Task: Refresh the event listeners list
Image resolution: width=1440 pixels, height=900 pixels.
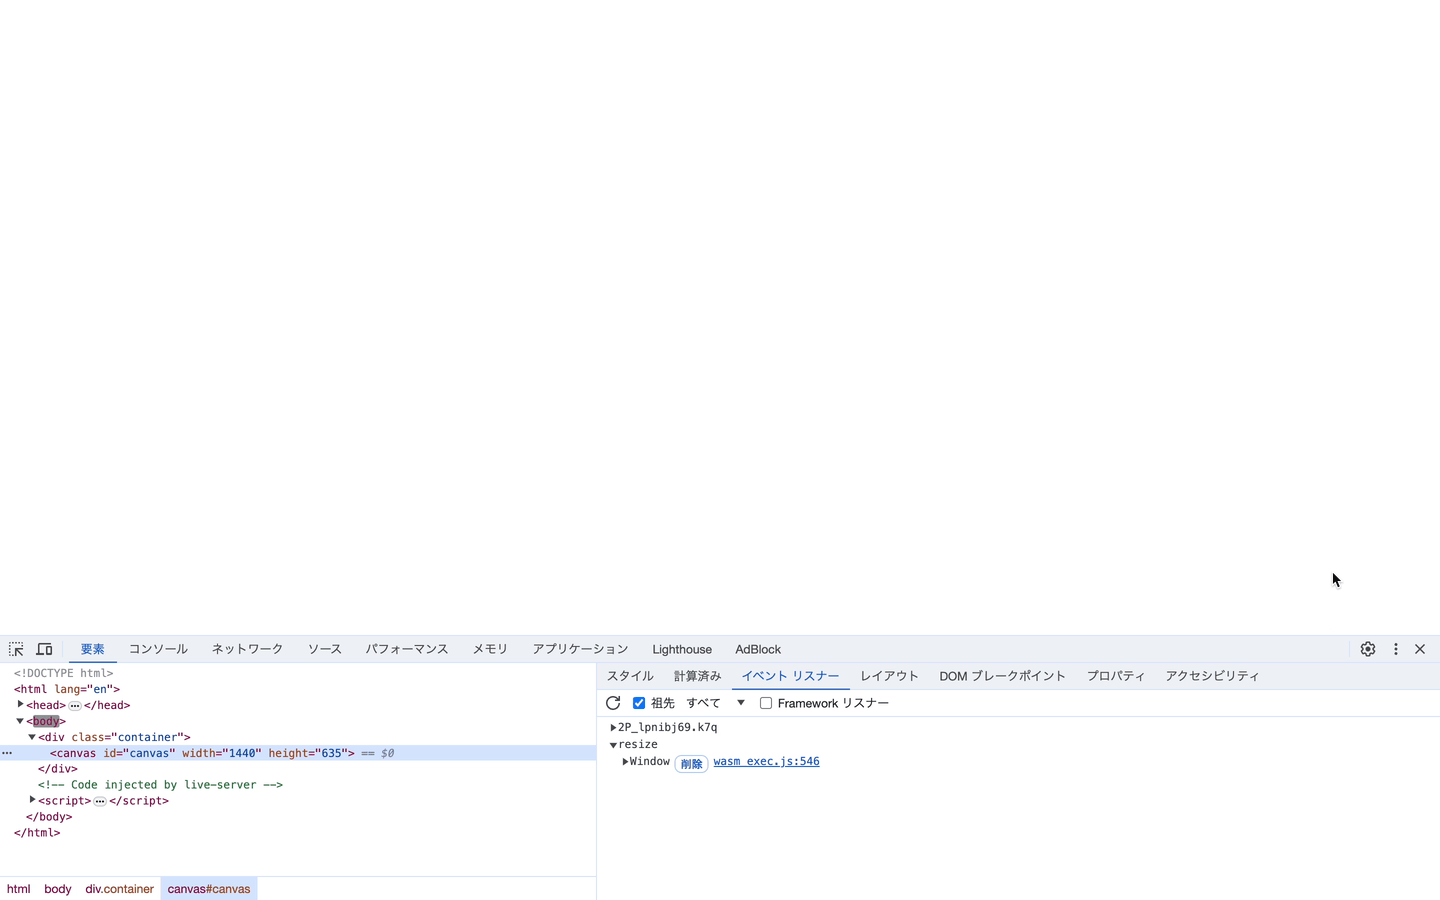Action: [x=613, y=703]
